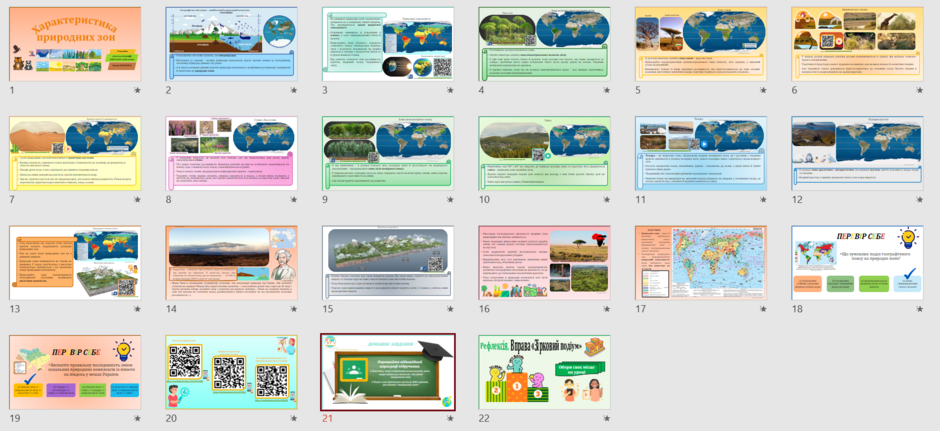Click the slide number label '18'
940x431 pixels.
click(x=797, y=309)
